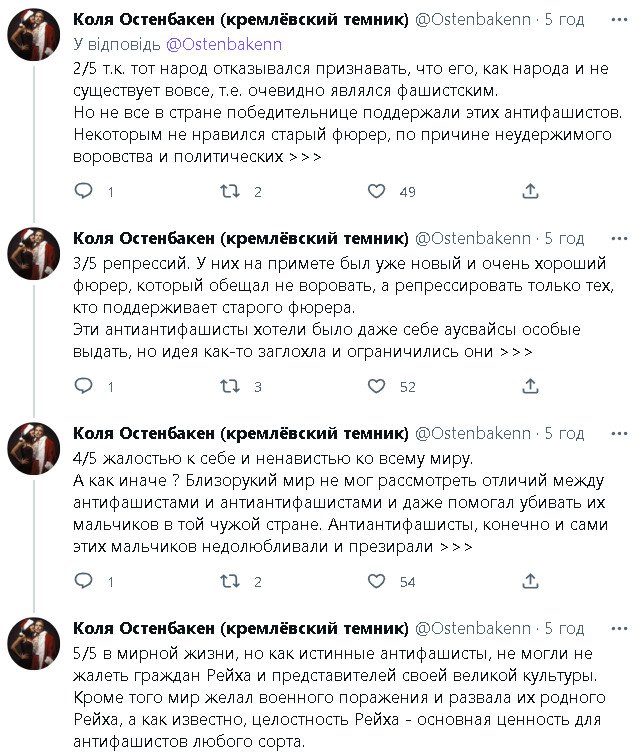642x754 pixels.
Task: Reply to the 2/5 tweet
Action: coord(85,191)
